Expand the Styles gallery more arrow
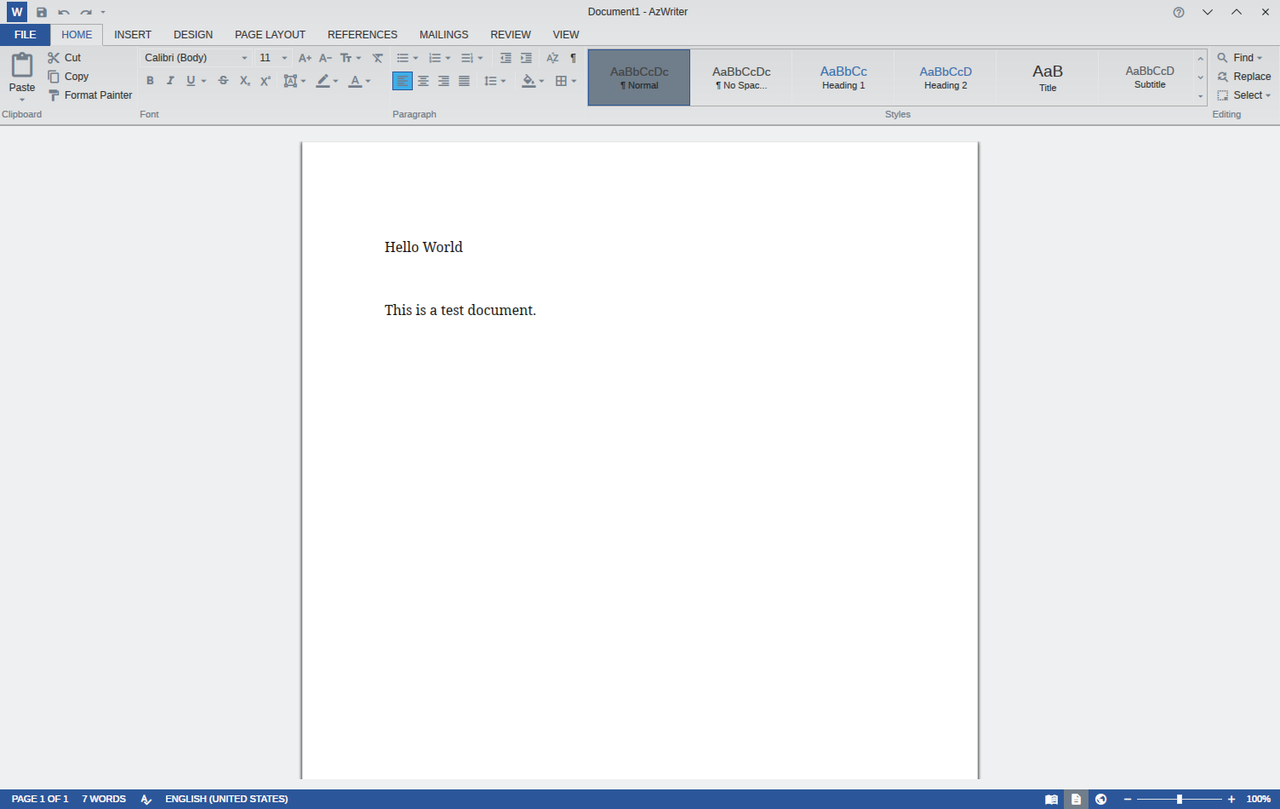 point(1201,96)
